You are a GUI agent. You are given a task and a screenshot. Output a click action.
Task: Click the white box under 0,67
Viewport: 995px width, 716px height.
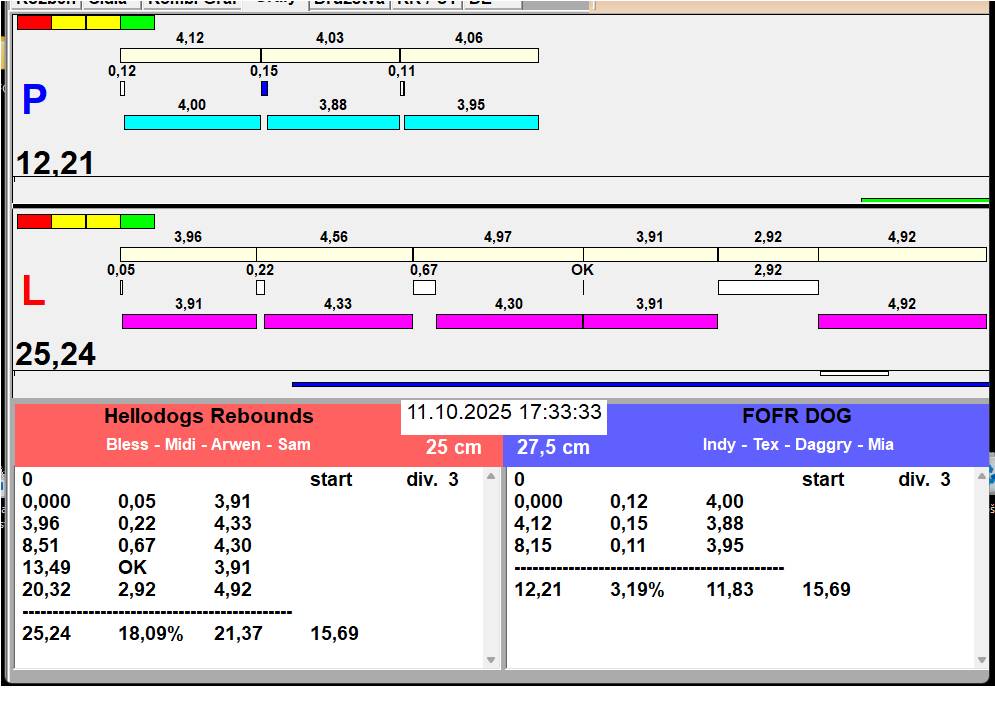point(424,288)
